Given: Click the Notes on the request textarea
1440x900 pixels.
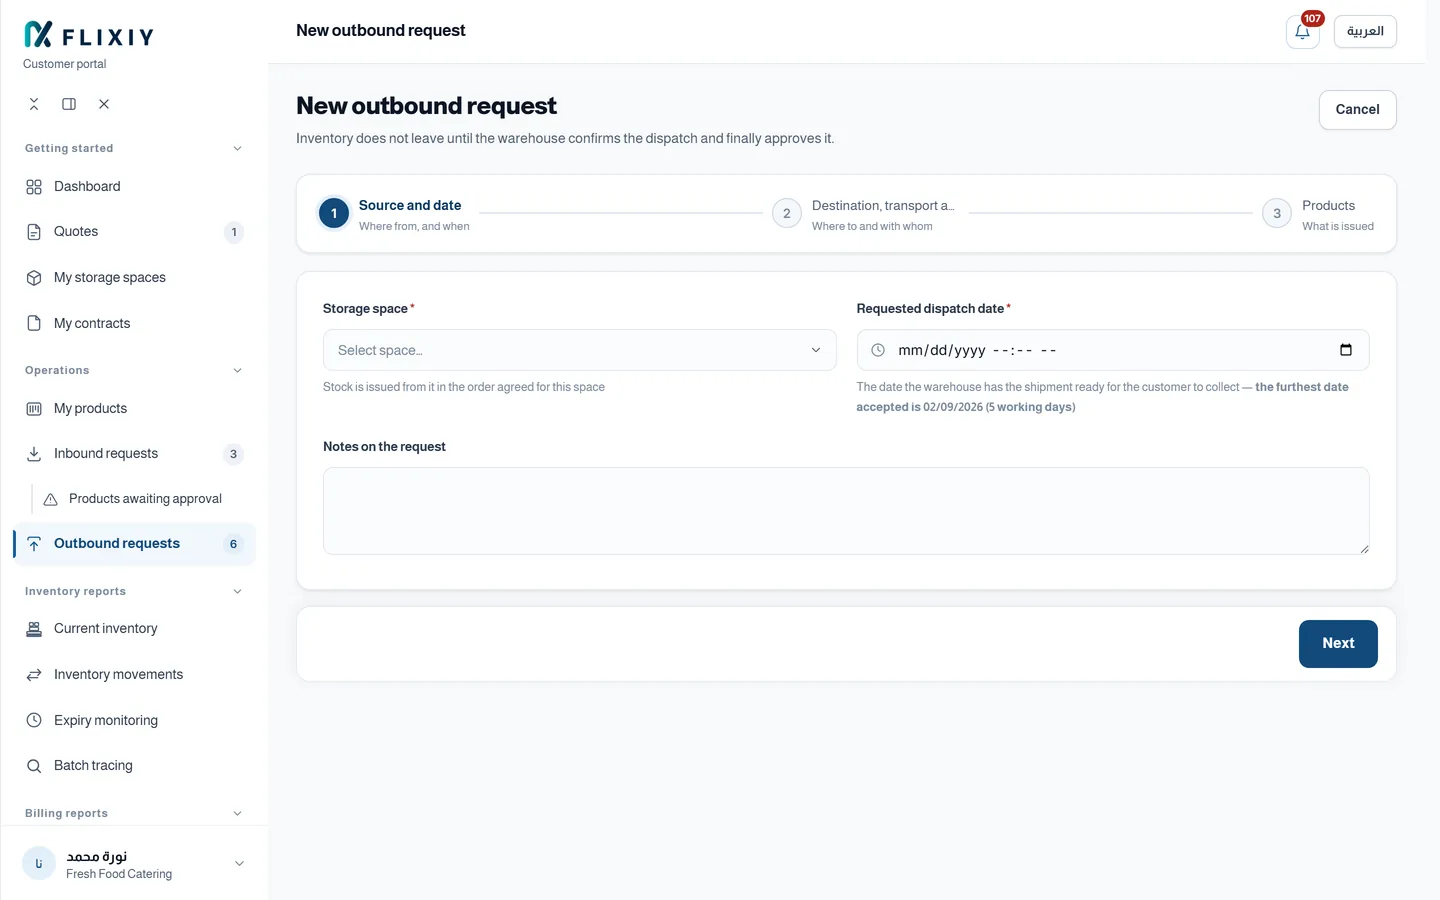Looking at the screenshot, I should [846, 511].
